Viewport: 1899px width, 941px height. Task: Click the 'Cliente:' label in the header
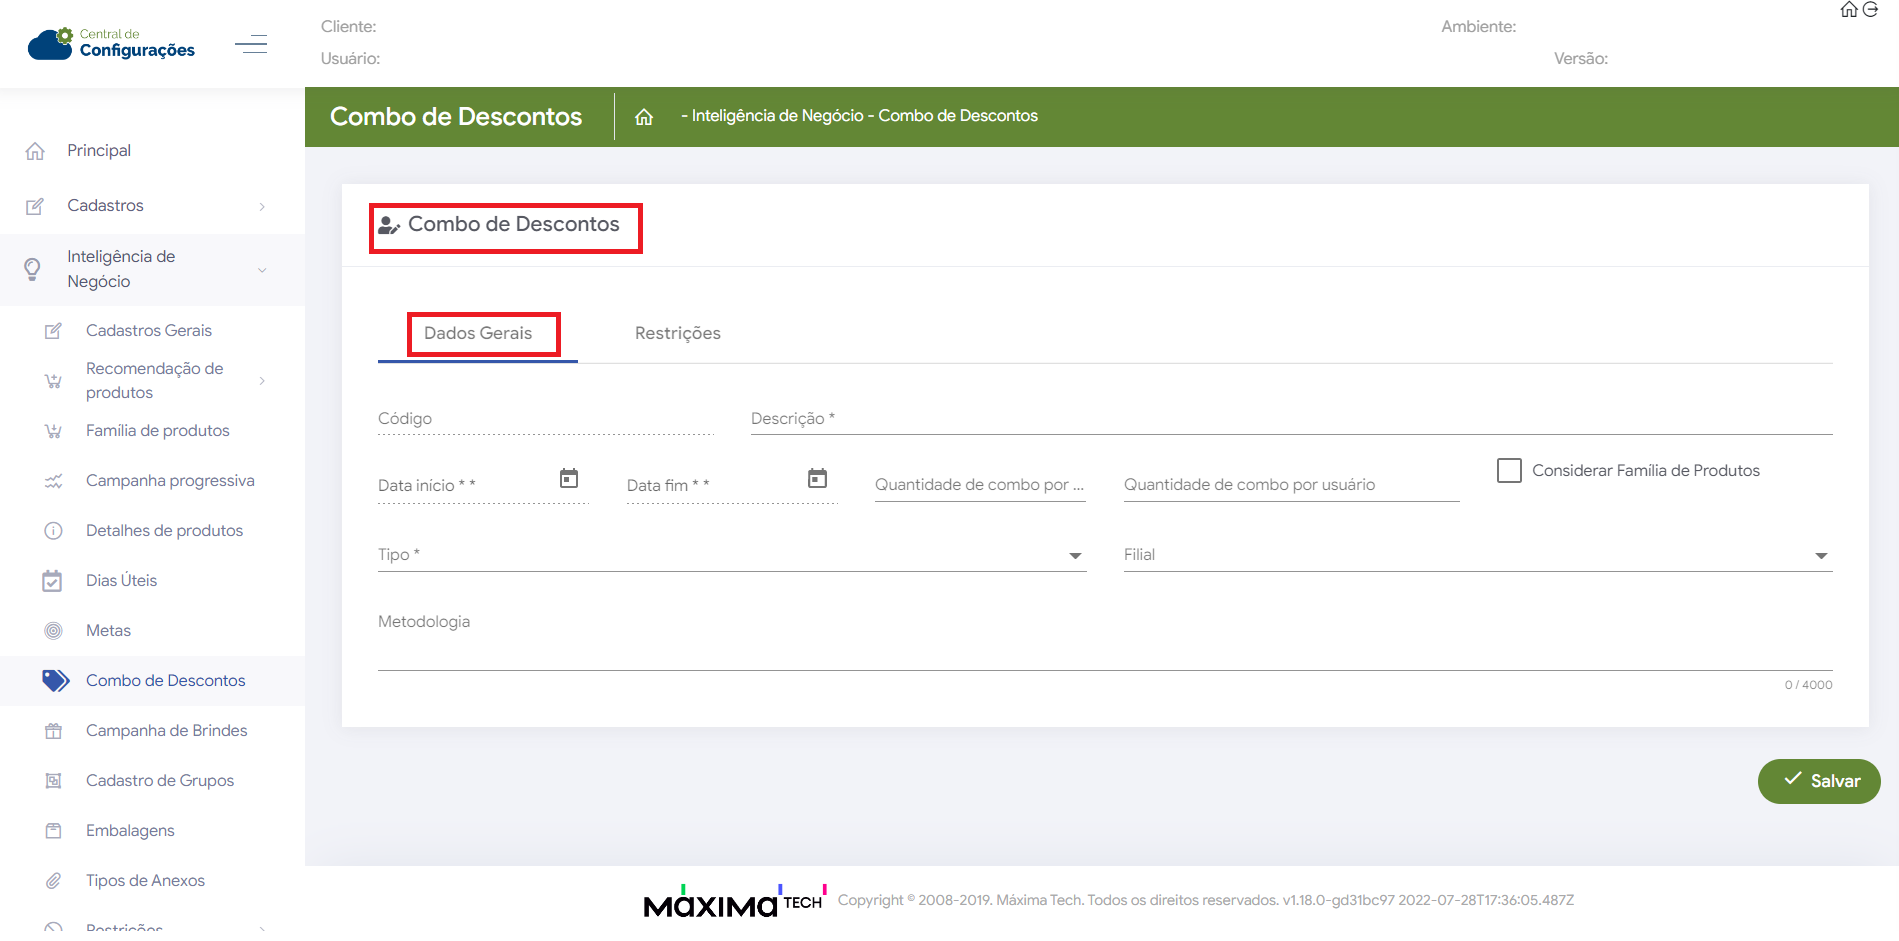(x=349, y=27)
